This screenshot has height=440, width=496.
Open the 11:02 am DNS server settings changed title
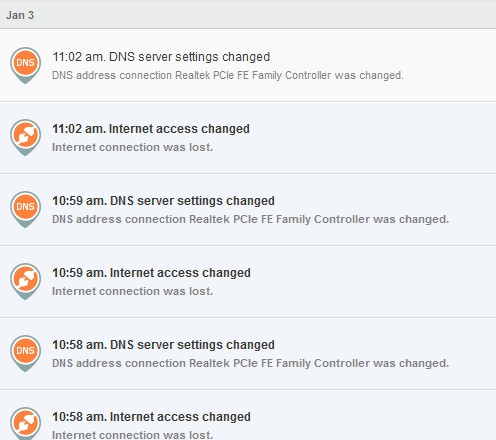pos(161,57)
